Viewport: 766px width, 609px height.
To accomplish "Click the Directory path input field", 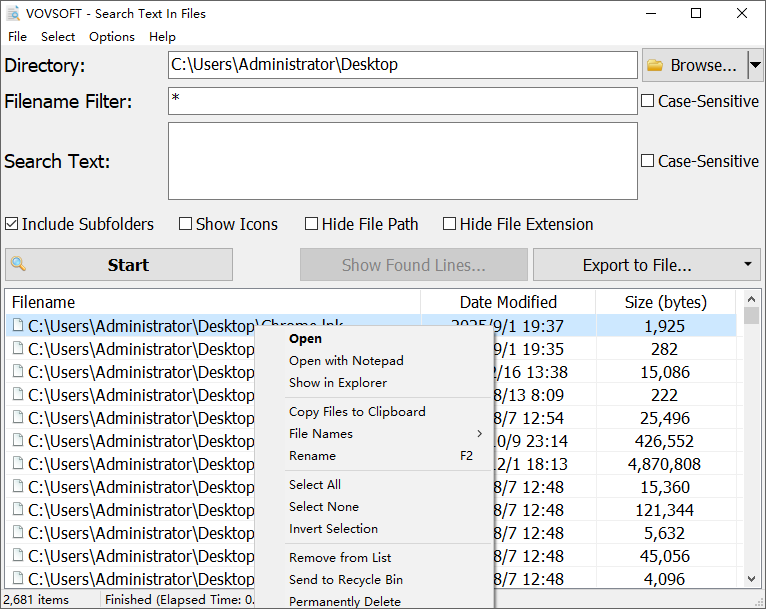I will tap(403, 64).
